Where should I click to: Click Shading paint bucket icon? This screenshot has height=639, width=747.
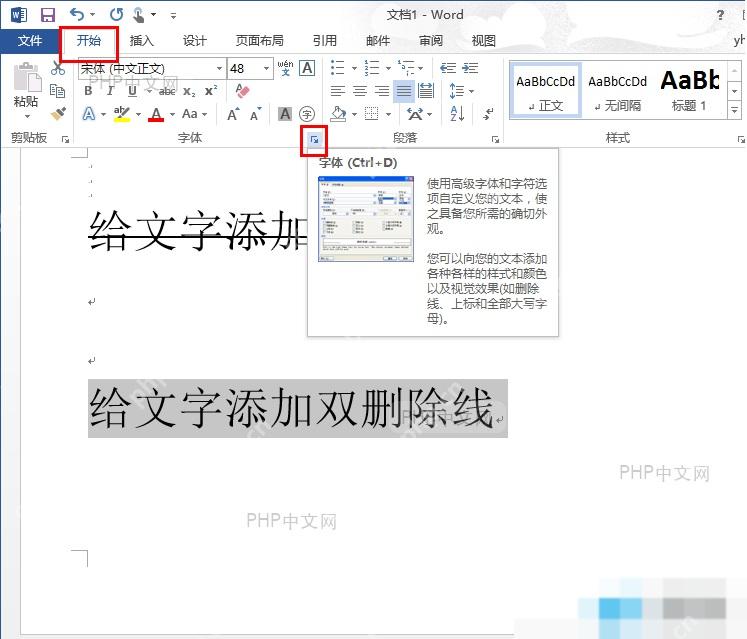pos(338,114)
